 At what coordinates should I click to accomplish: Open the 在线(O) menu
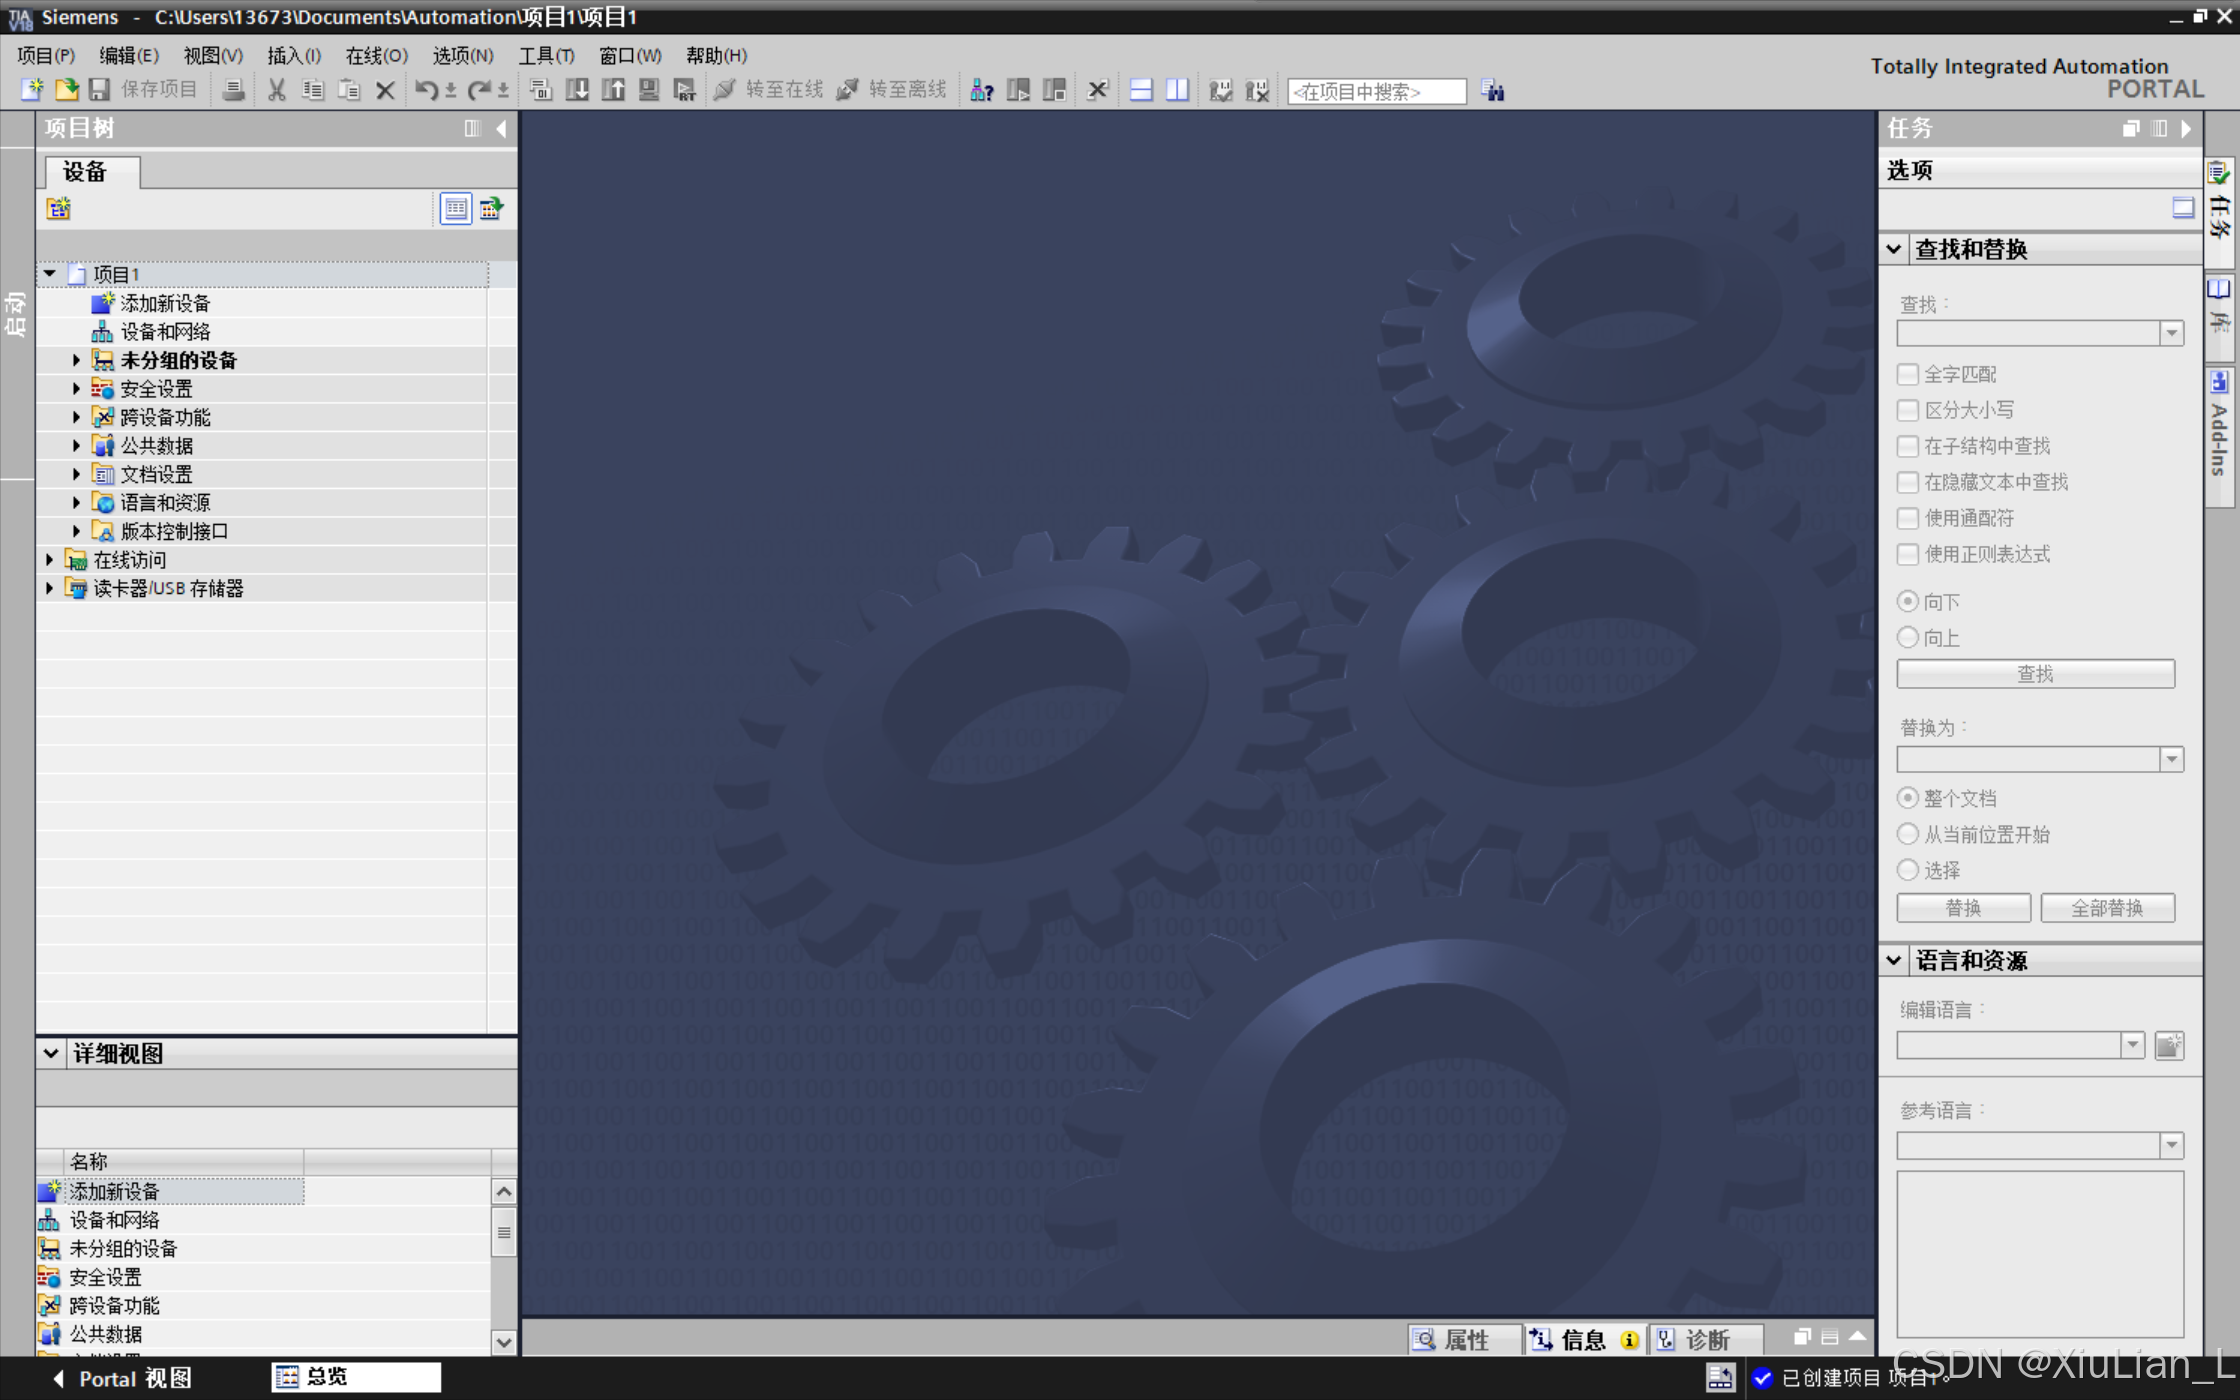(376, 55)
